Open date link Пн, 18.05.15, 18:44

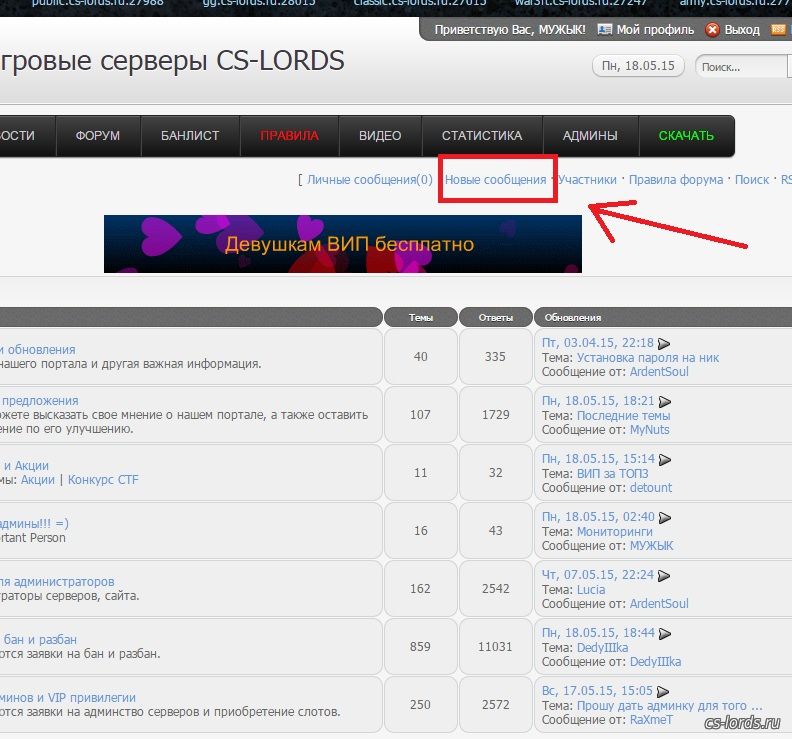click(x=598, y=633)
